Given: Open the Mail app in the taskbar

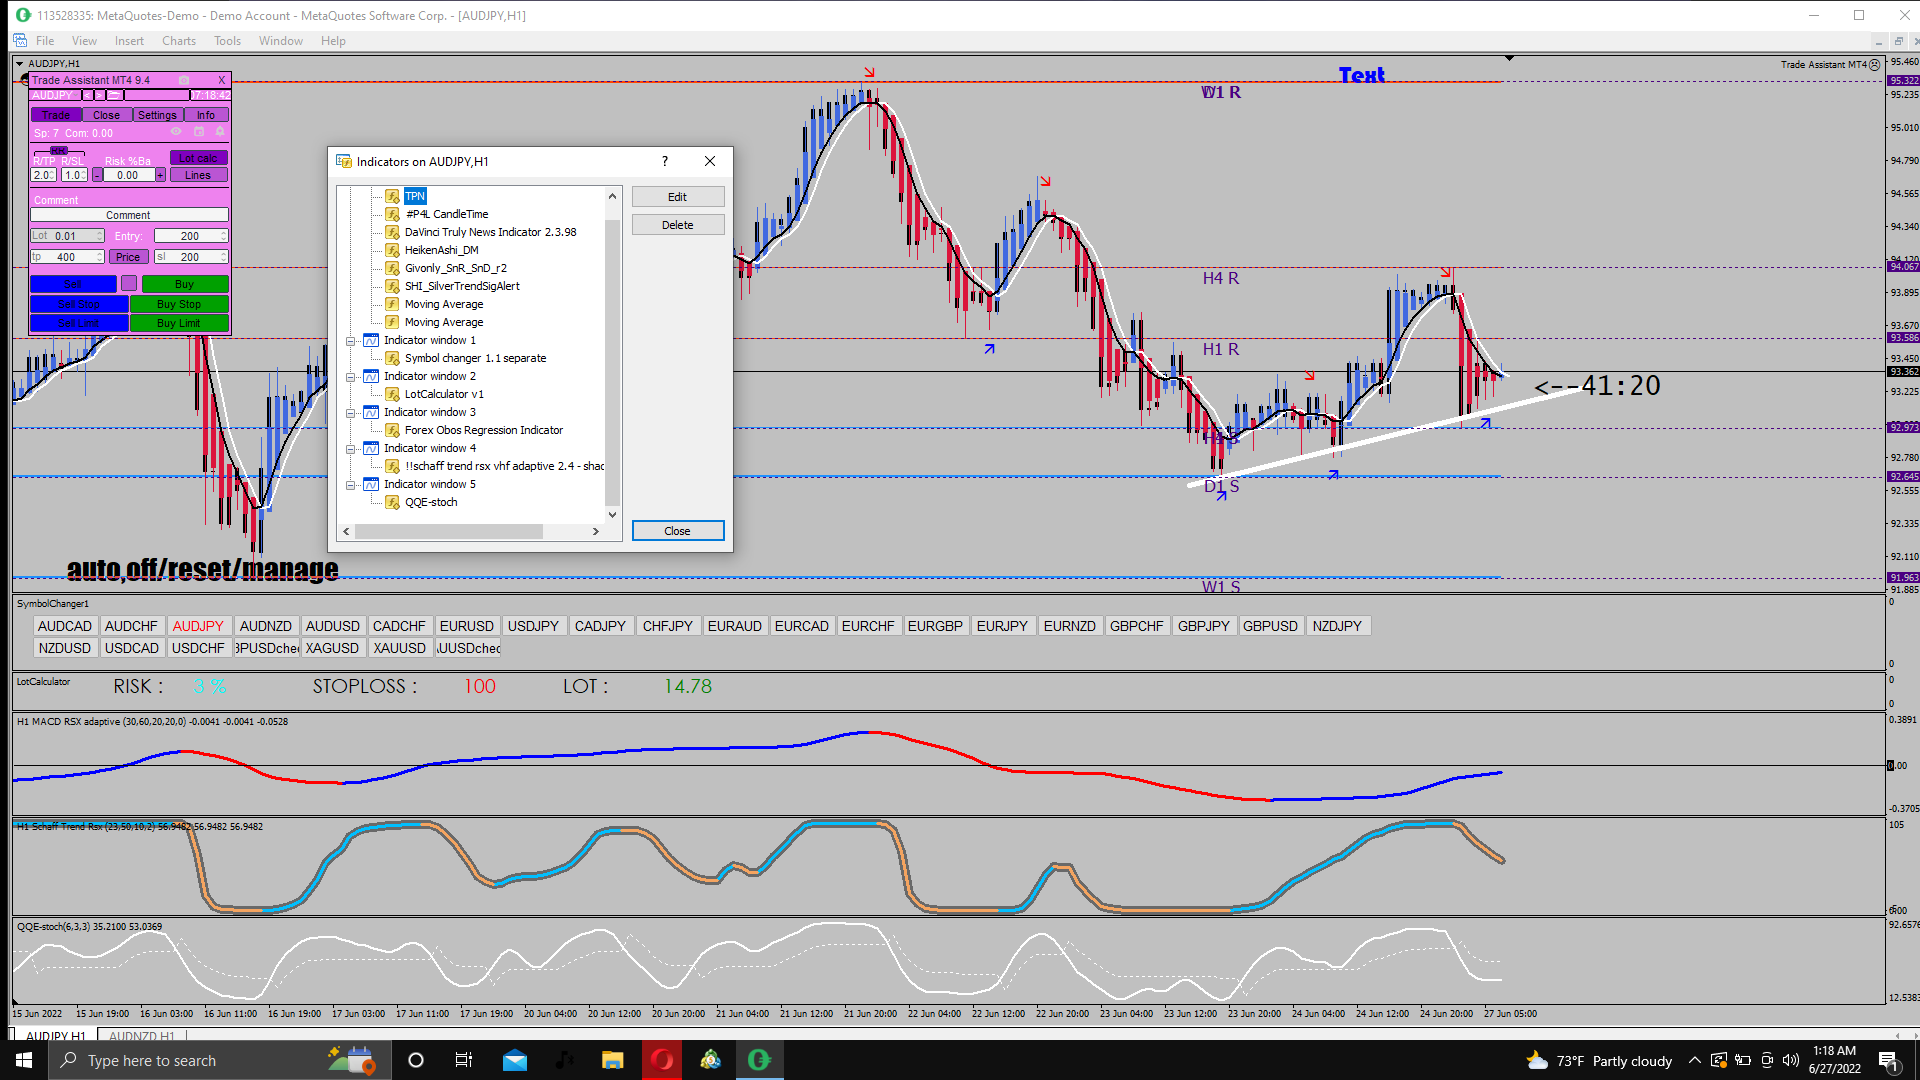Looking at the screenshot, I should tap(515, 1060).
